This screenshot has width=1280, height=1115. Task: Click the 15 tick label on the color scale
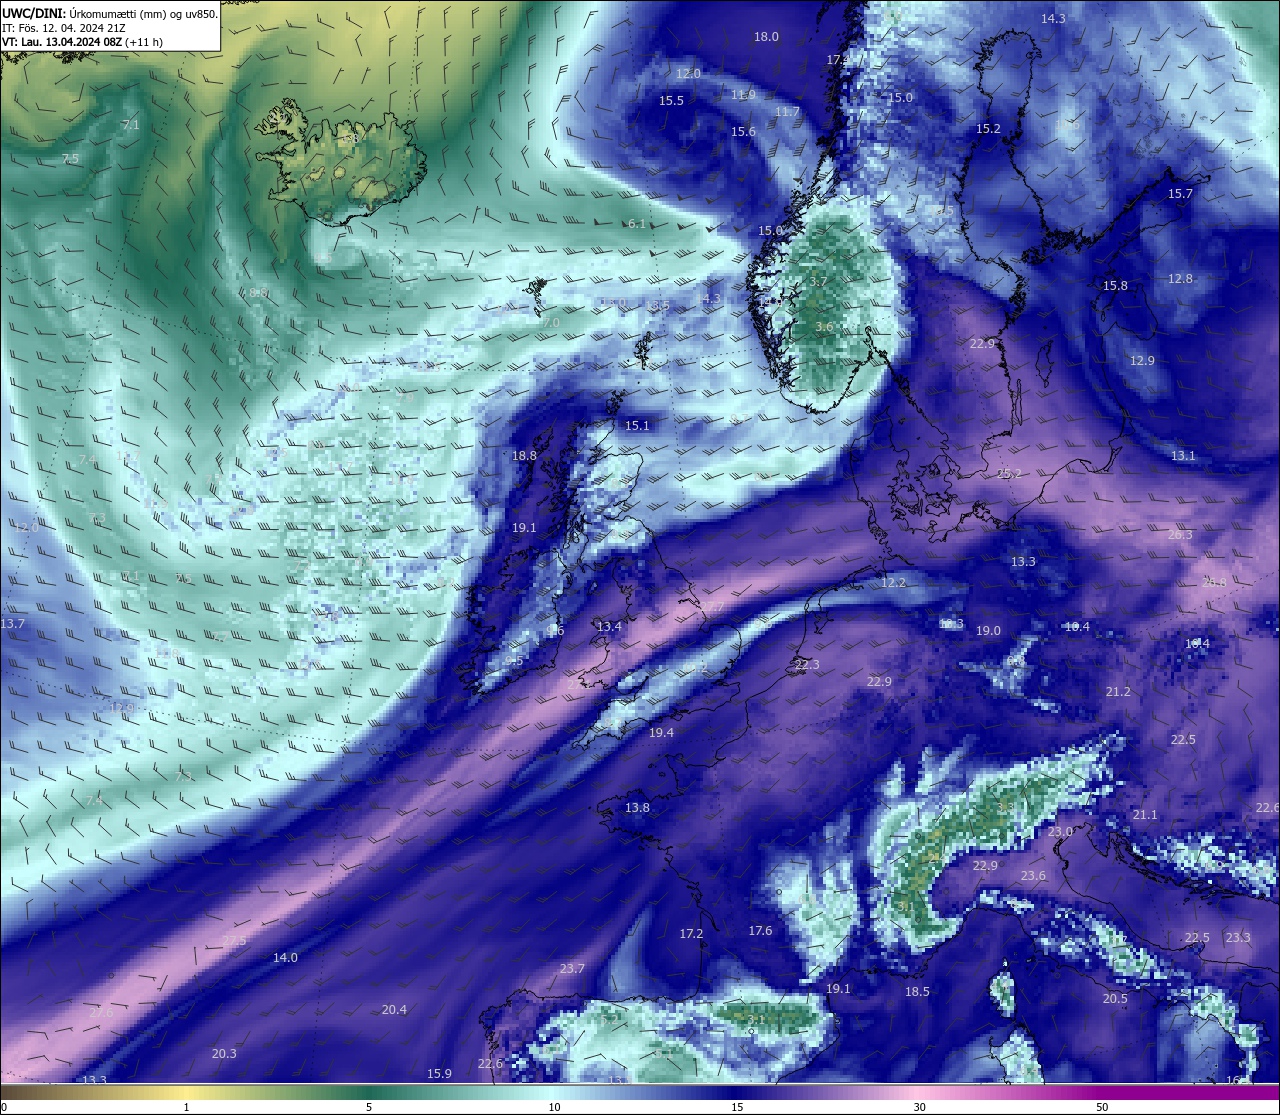[737, 1107]
